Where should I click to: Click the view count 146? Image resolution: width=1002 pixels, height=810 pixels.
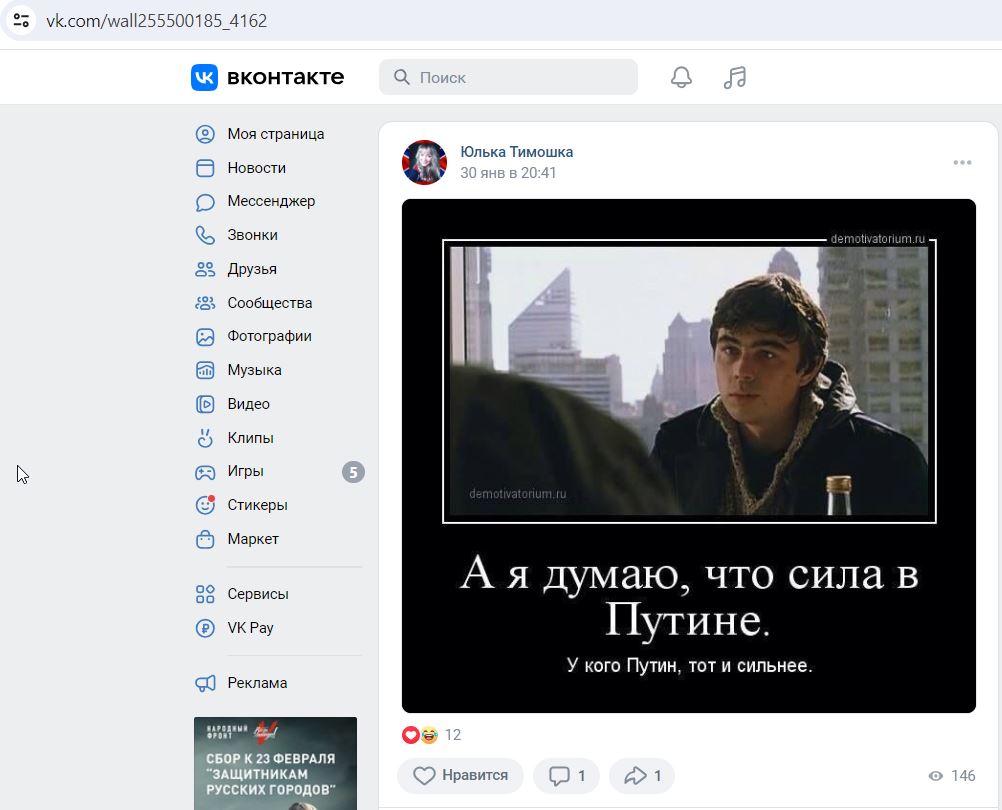(x=963, y=776)
